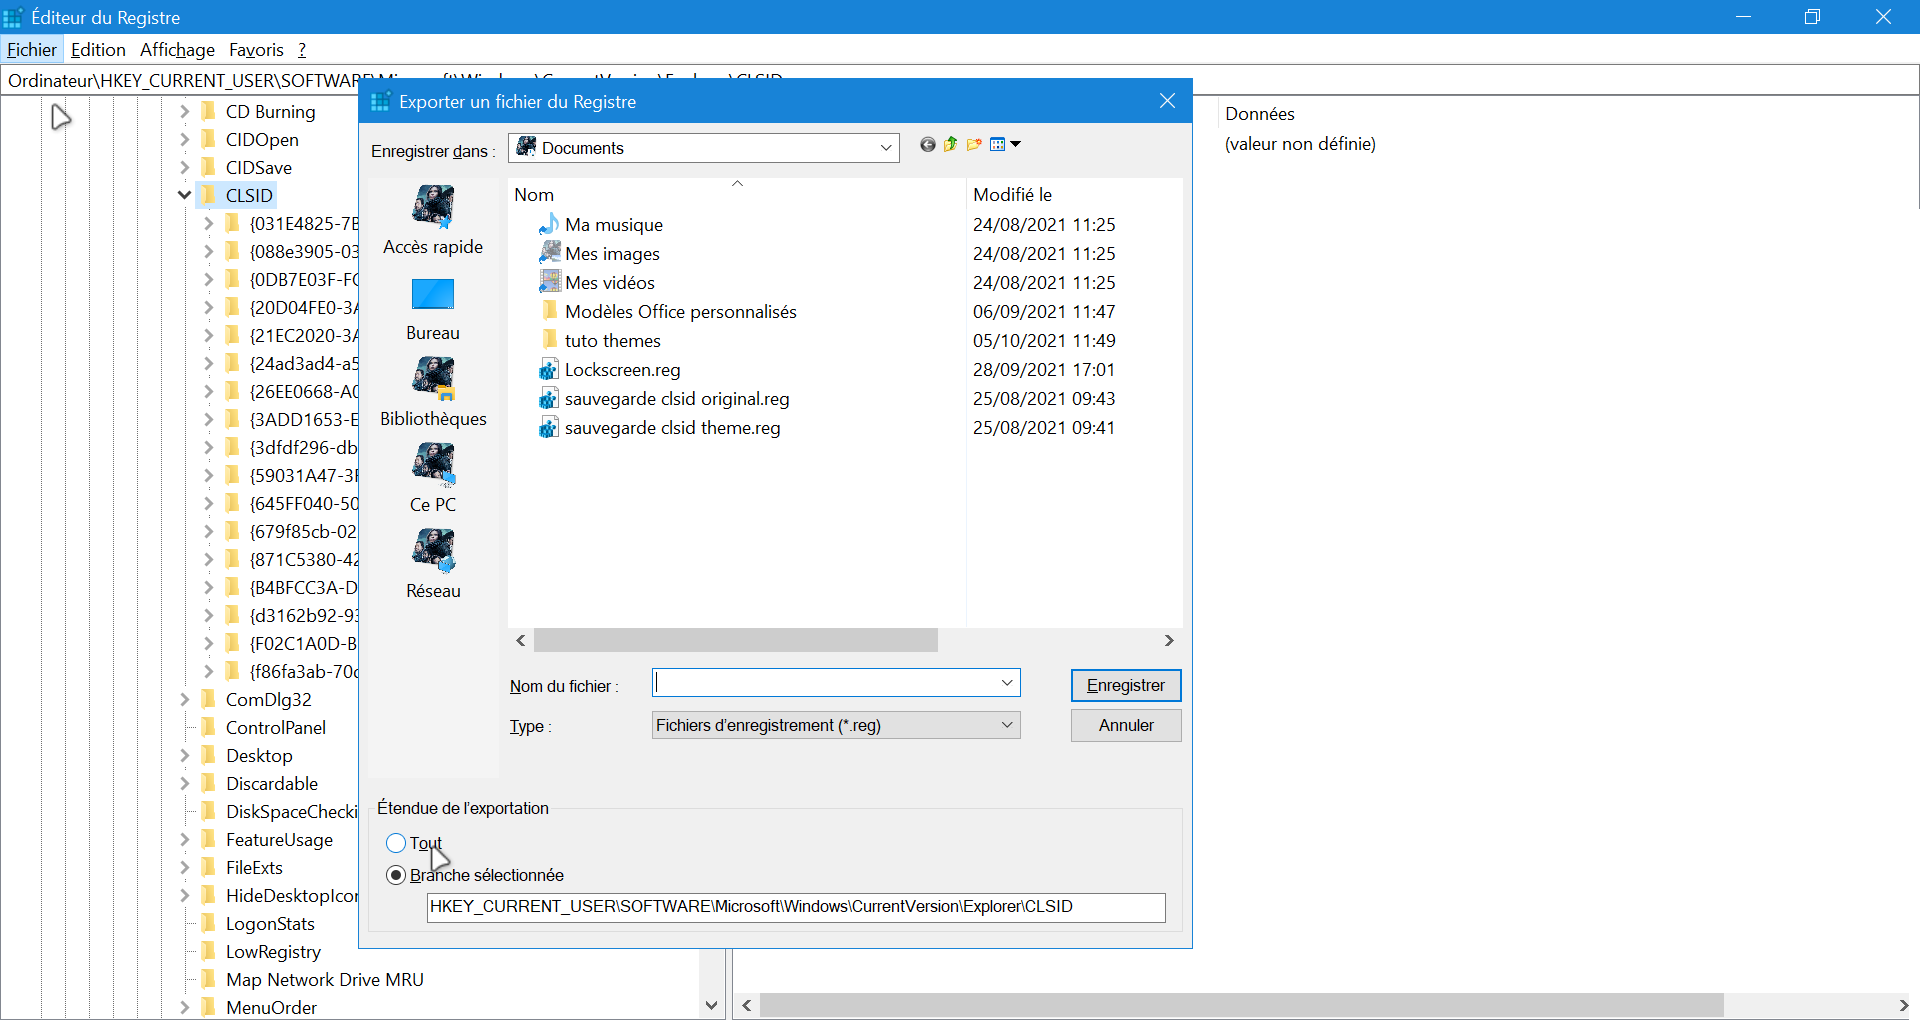Viewport: 1920px width, 1020px height.
Task: Select Accès rapide in the places bar
Action: coord(433,220)
